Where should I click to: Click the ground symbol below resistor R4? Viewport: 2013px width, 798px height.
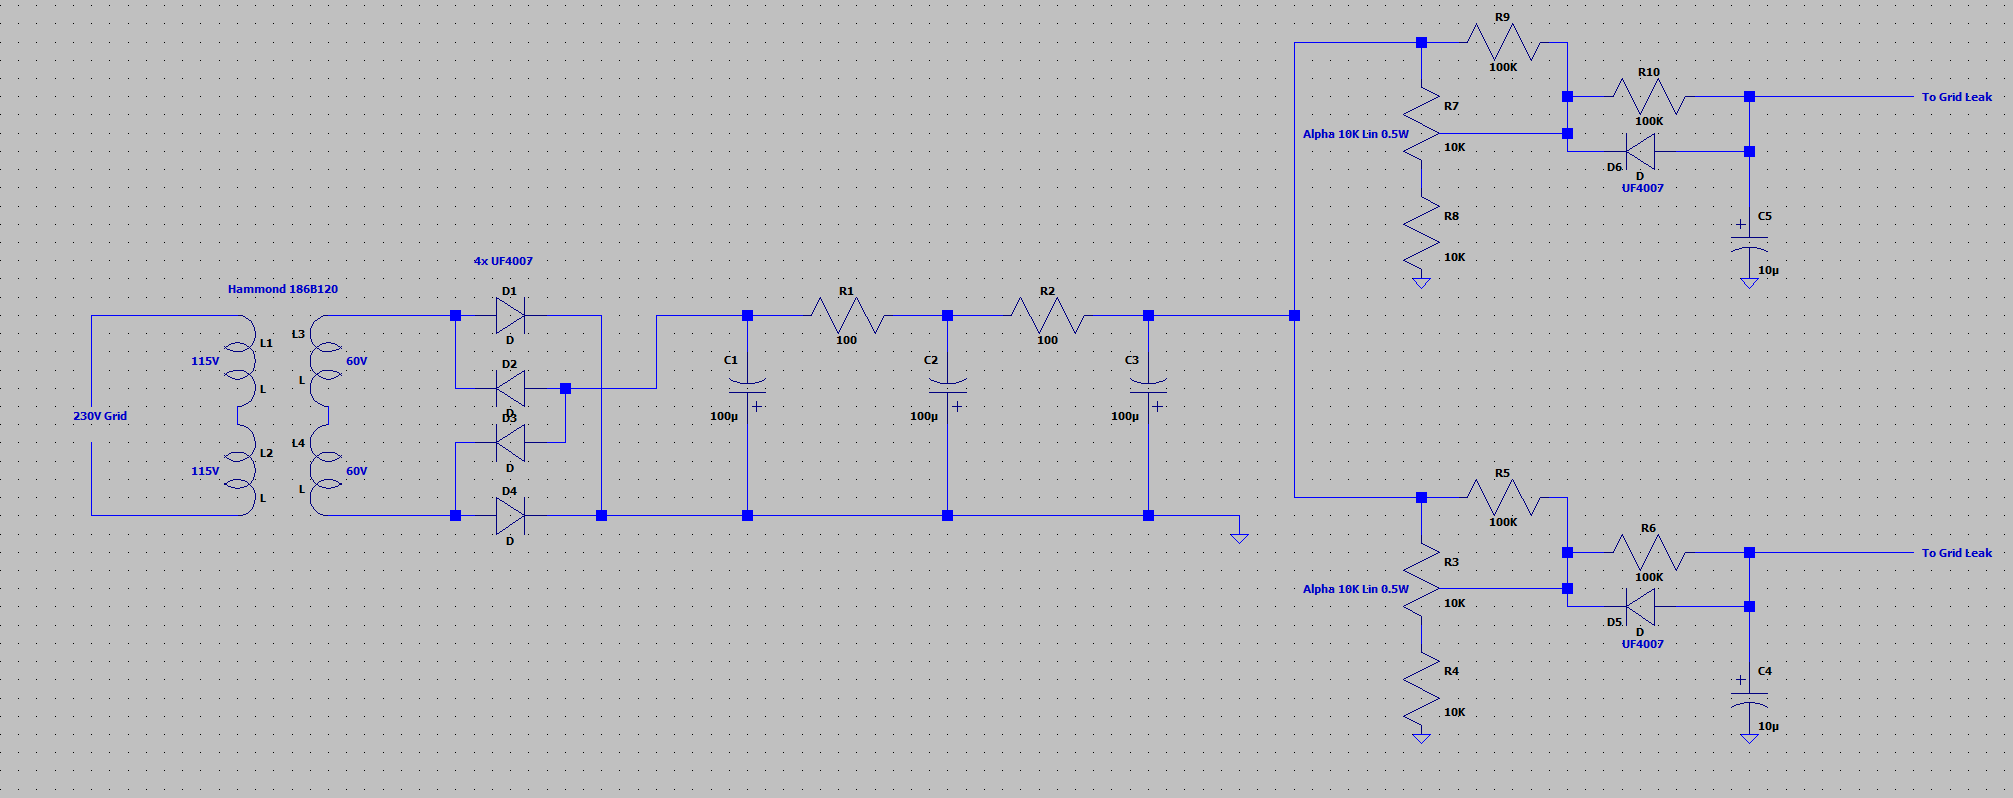[1421, 738]
